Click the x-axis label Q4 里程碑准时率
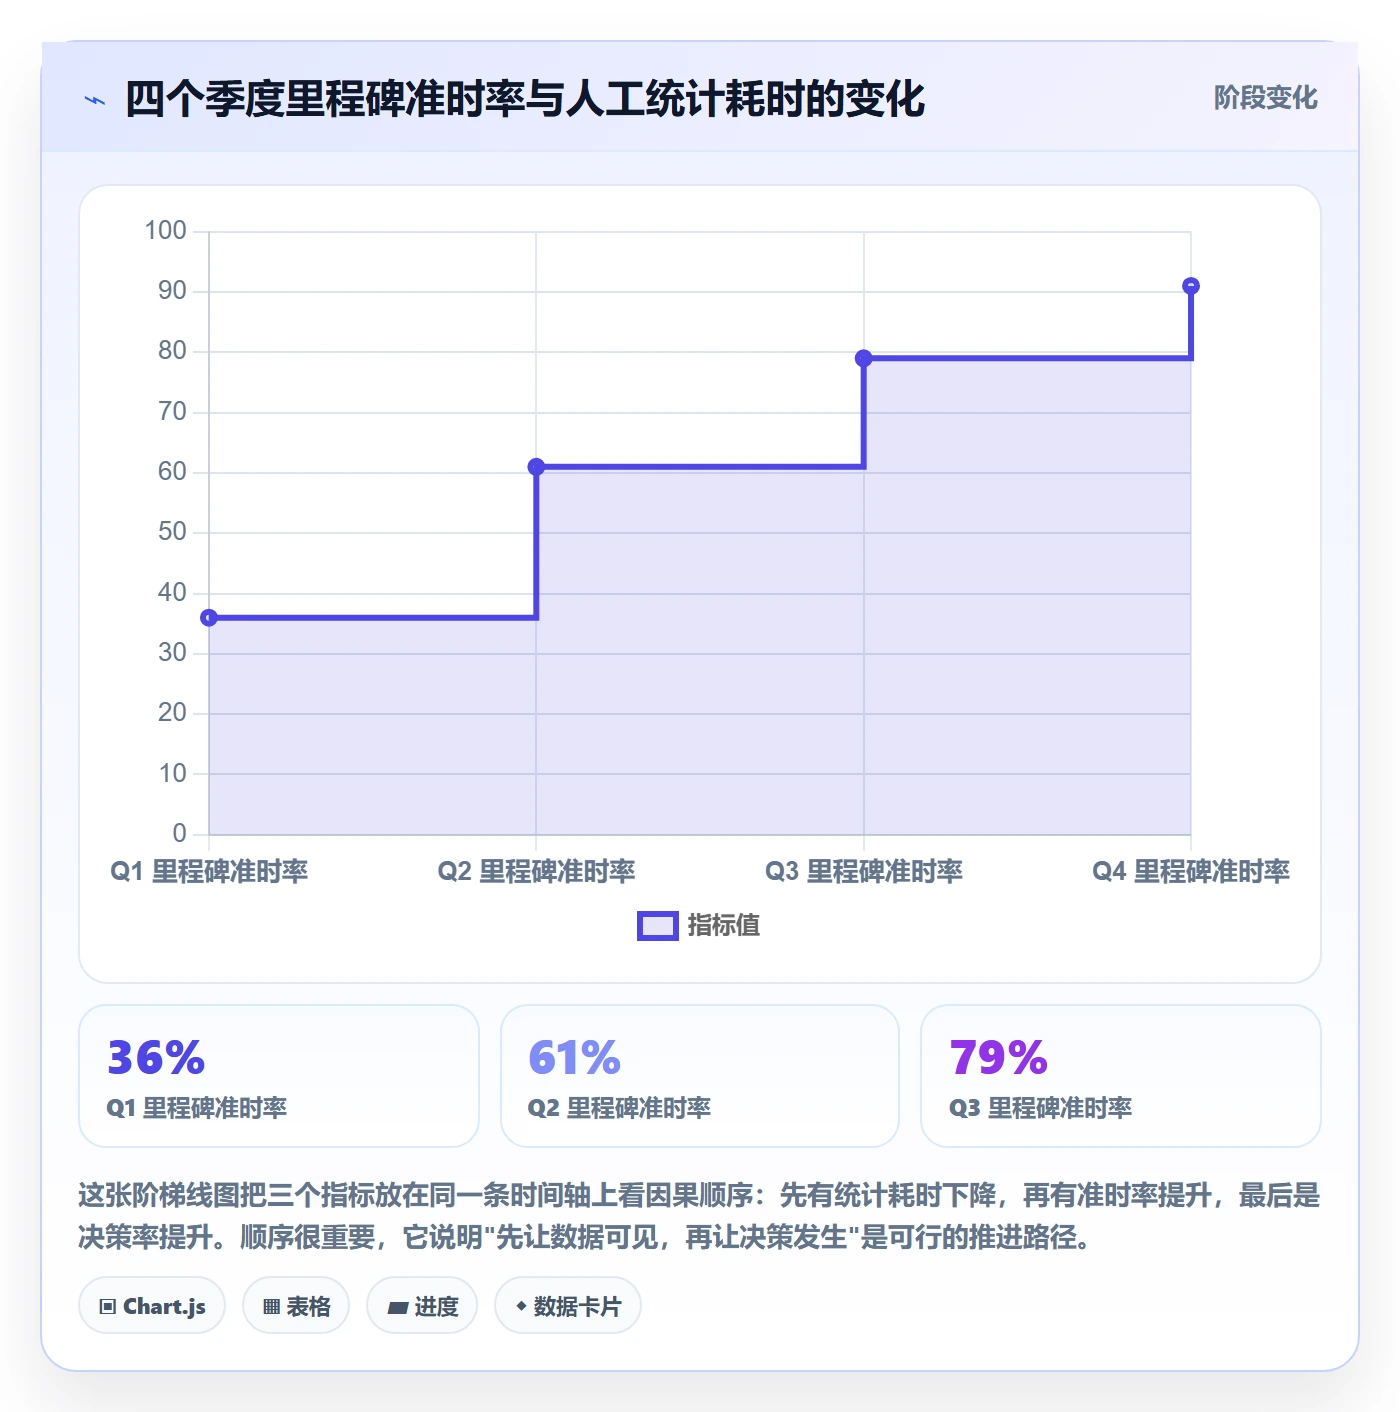 tap(1191, 872)
